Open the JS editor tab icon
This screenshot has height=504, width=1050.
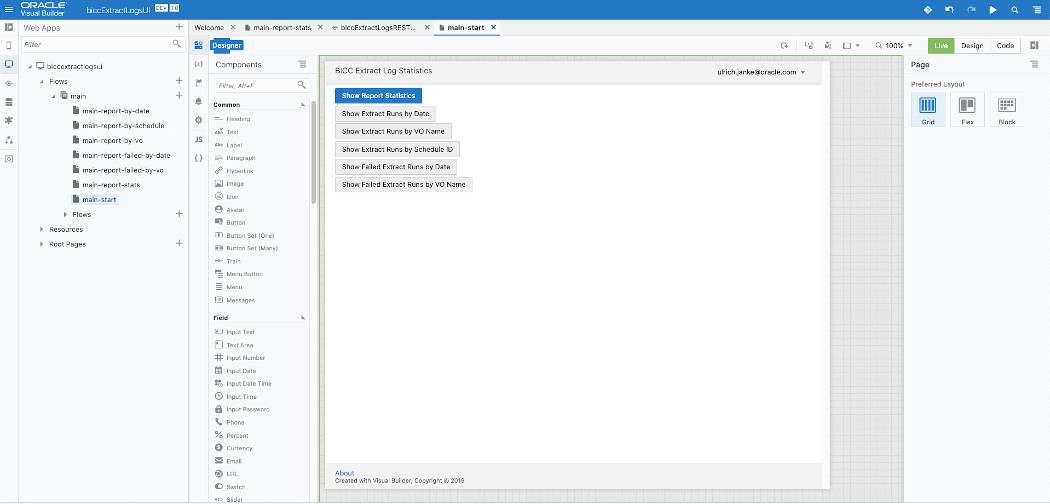click(x=198, y=139)
